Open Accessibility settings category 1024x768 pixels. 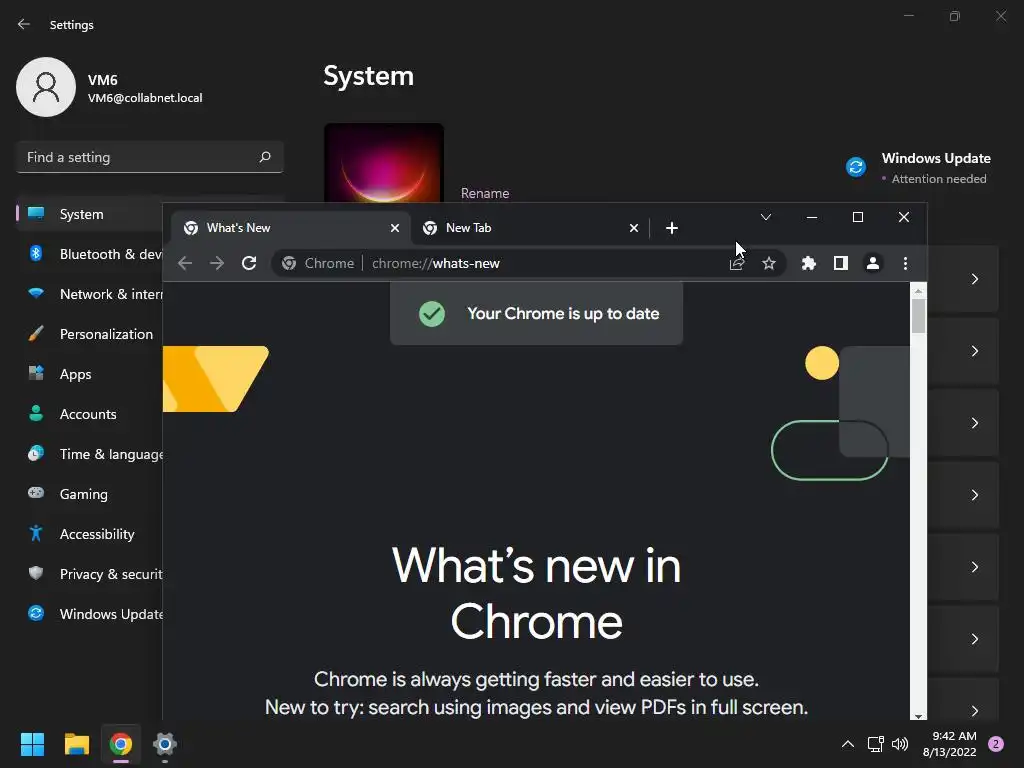pyautogui.click(x=89, y=534)
